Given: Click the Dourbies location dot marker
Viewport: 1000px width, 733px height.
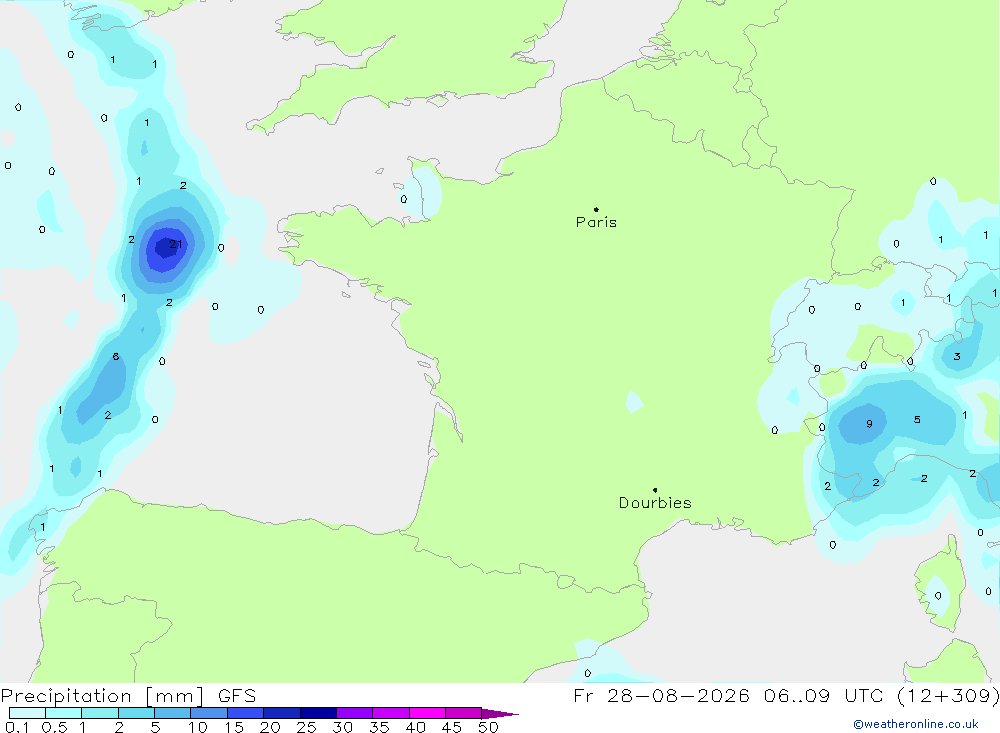Looking at the screenshot, I should 655,490.
